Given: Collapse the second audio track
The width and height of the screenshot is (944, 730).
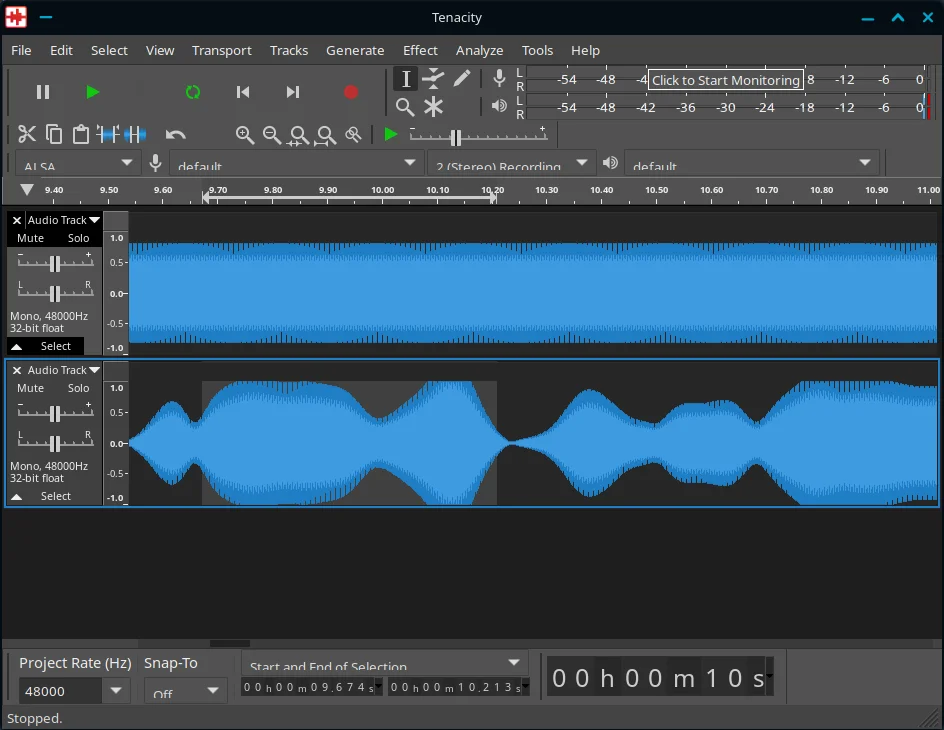Looking at the screenshot, I should click(17, 496).
